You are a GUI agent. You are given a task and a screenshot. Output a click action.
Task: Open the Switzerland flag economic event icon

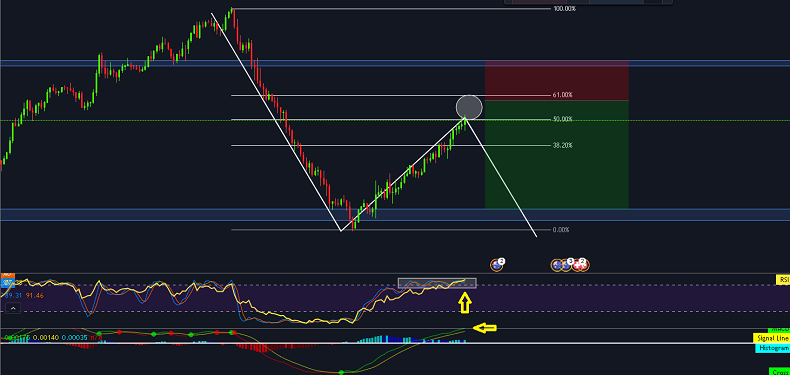579,265
